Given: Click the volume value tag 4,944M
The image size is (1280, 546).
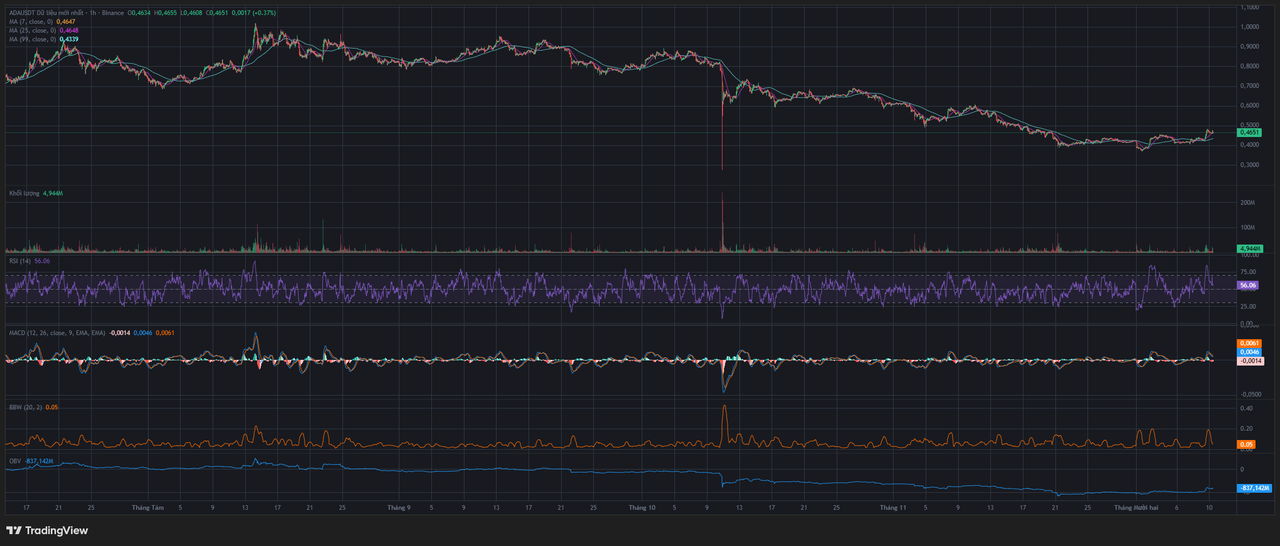Looking at the screenshot, I should pos(1250,248).
